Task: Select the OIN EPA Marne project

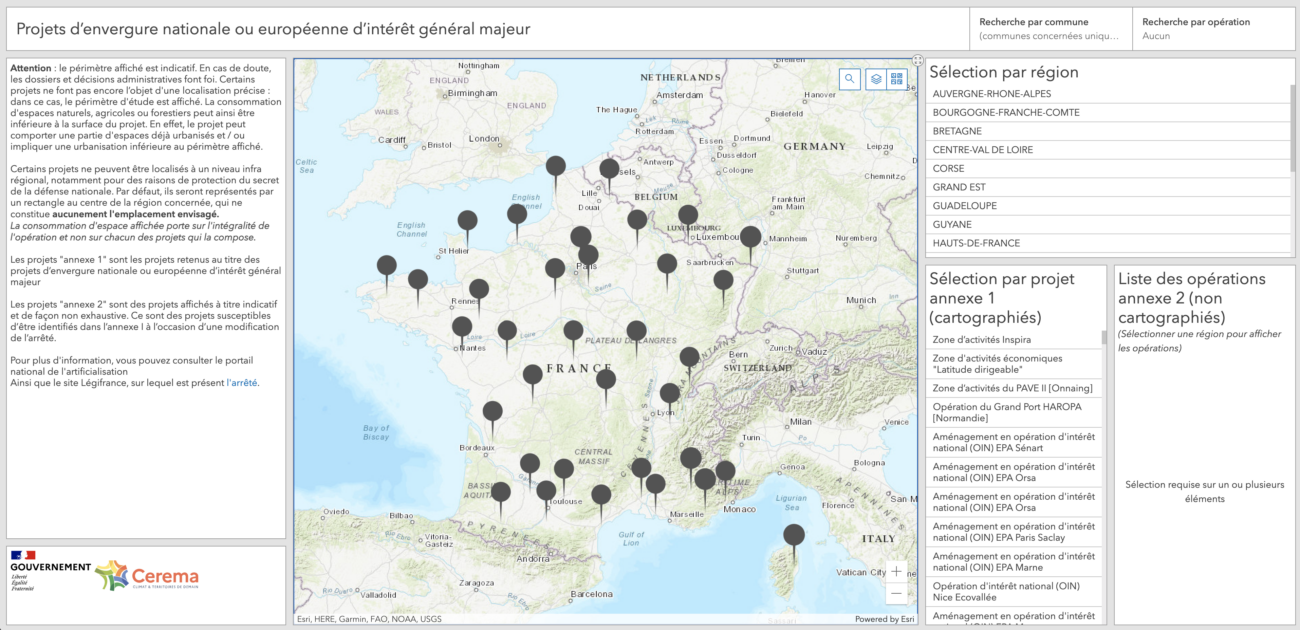Action: click(1014, 562)
